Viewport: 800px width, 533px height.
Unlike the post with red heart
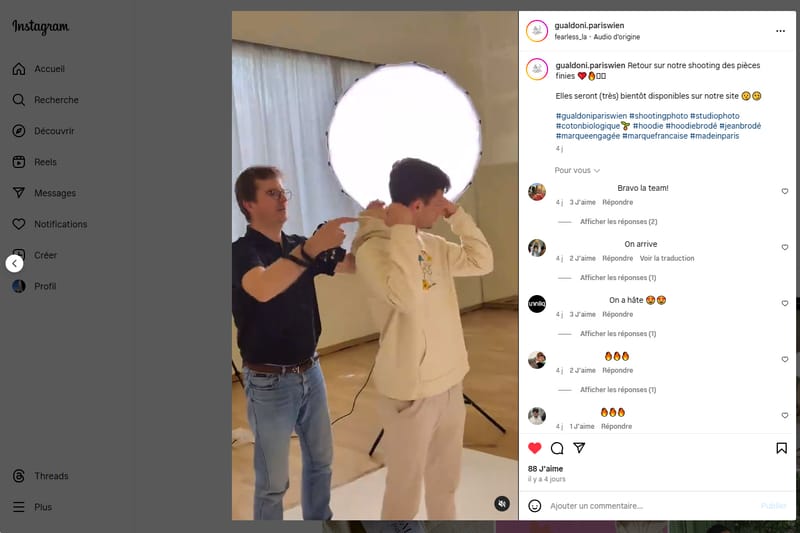pos(535,448)
